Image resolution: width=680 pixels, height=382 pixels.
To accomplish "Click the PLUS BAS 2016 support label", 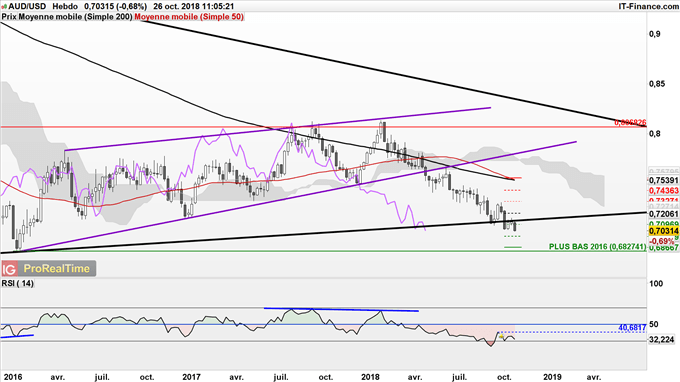I will coord(598,246).
